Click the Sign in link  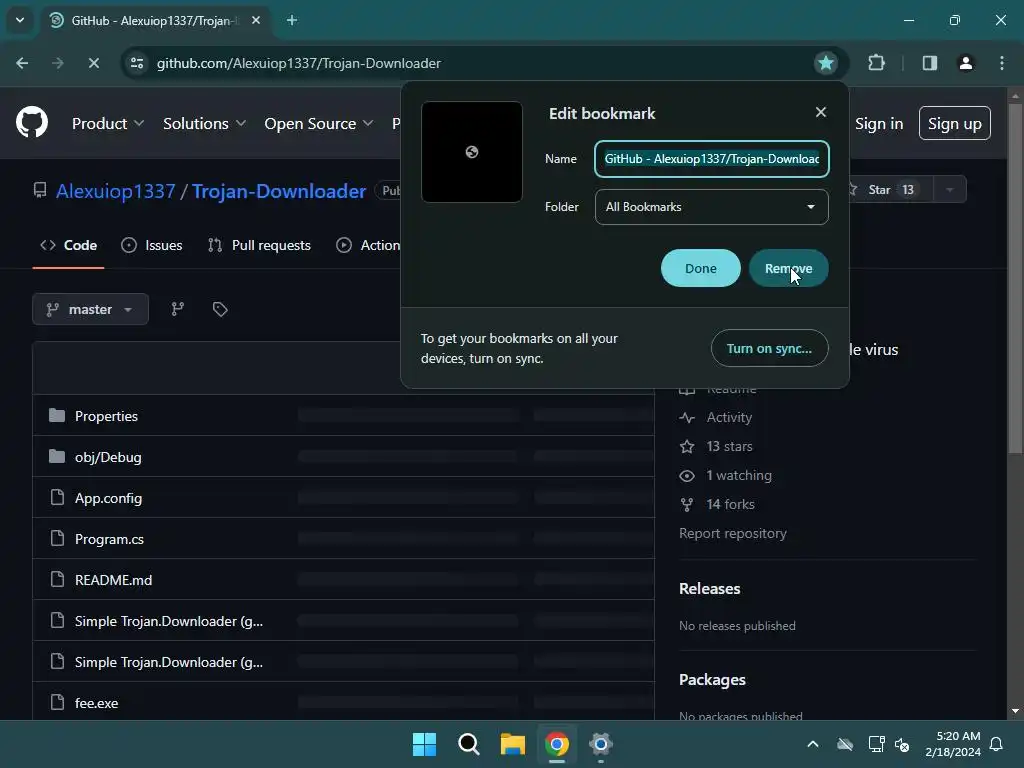point(879,123)
